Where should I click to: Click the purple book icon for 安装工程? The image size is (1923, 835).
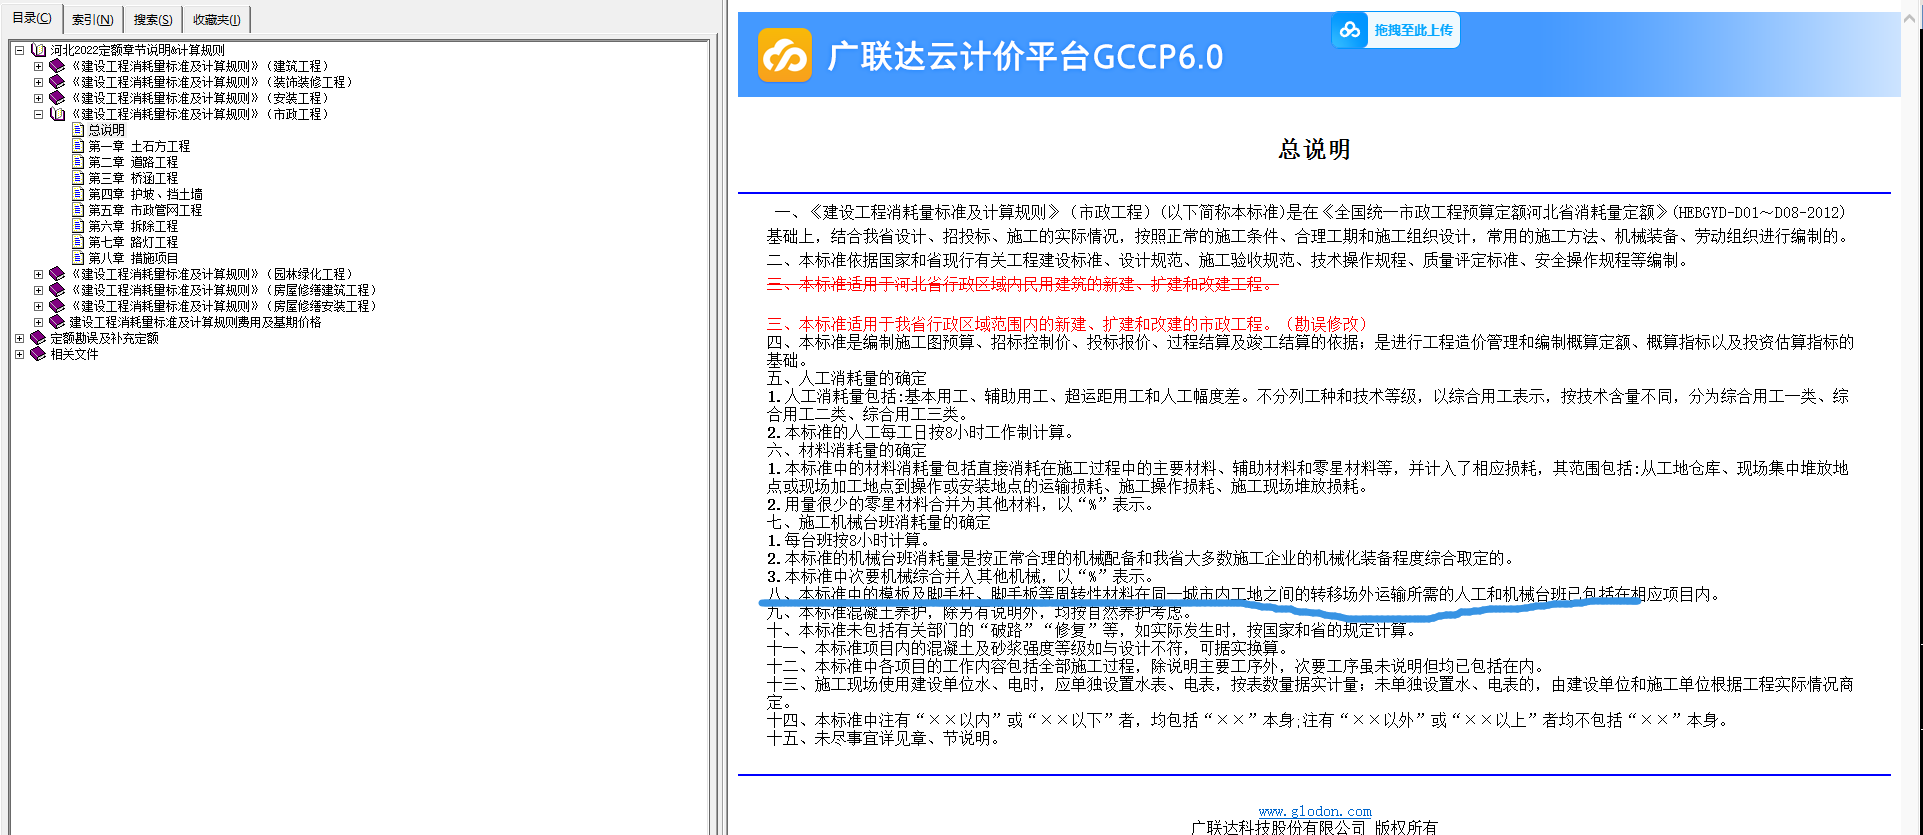pos(57,98)
